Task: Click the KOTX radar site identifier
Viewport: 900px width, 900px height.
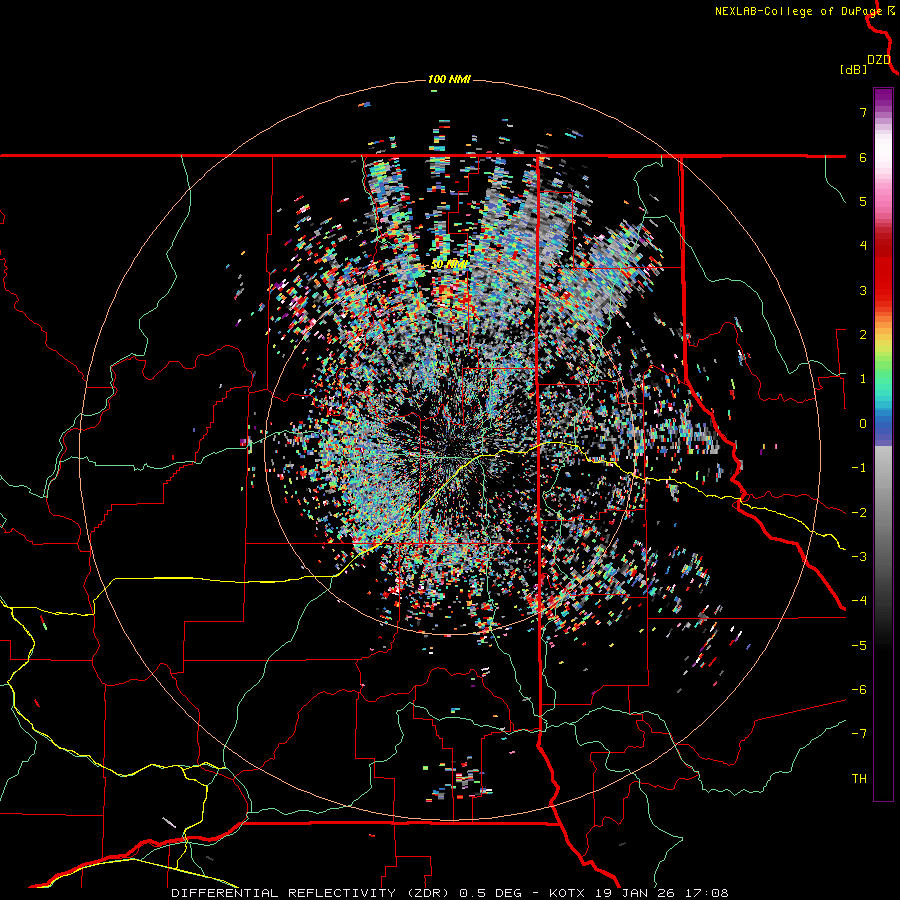Action: click(x=567, y=893)
